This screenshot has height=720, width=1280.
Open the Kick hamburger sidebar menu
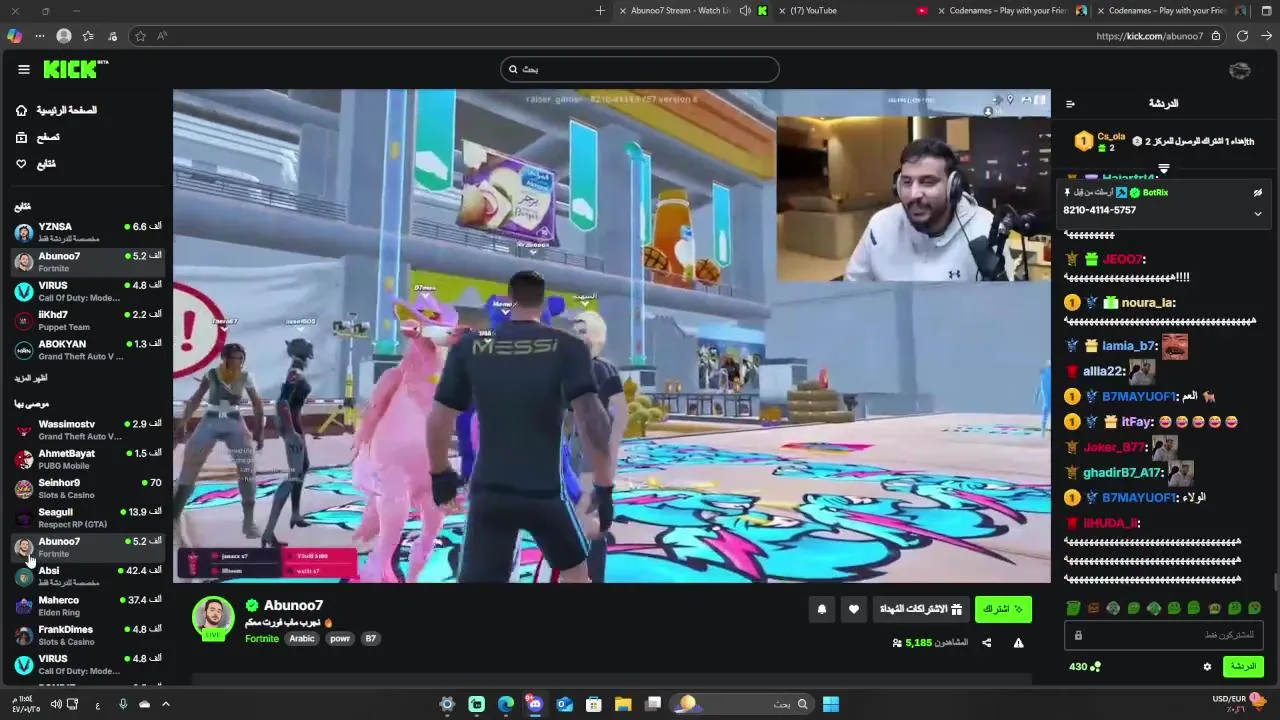pos(23,69)
